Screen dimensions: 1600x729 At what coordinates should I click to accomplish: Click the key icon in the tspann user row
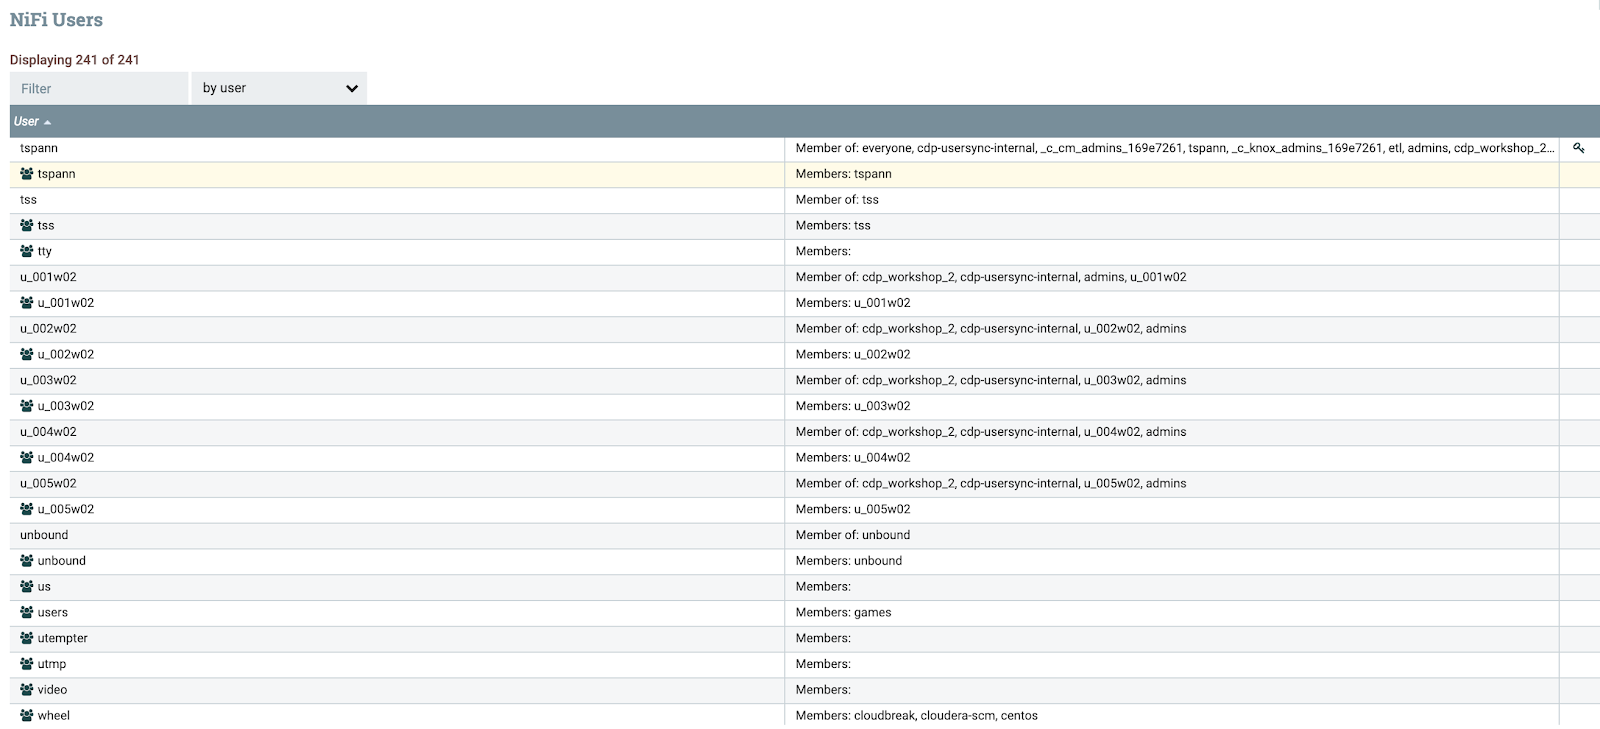1579,148
